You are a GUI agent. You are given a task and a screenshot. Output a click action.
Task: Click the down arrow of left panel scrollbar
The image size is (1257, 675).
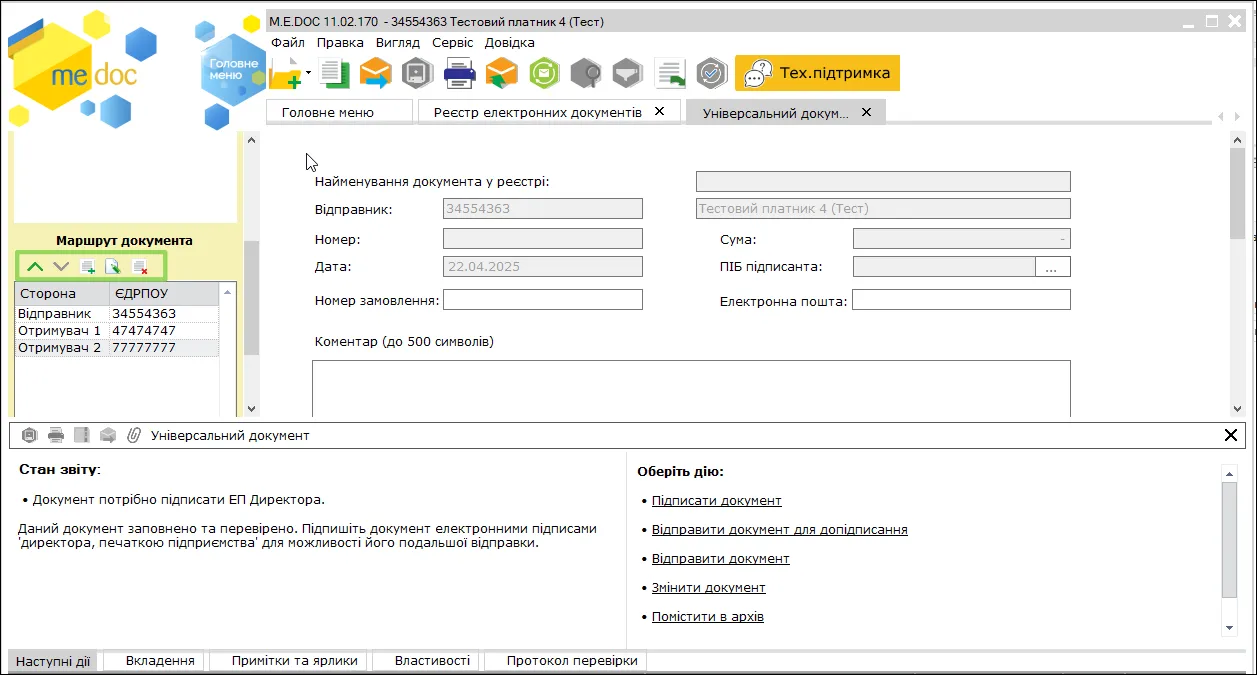[251, 408]
